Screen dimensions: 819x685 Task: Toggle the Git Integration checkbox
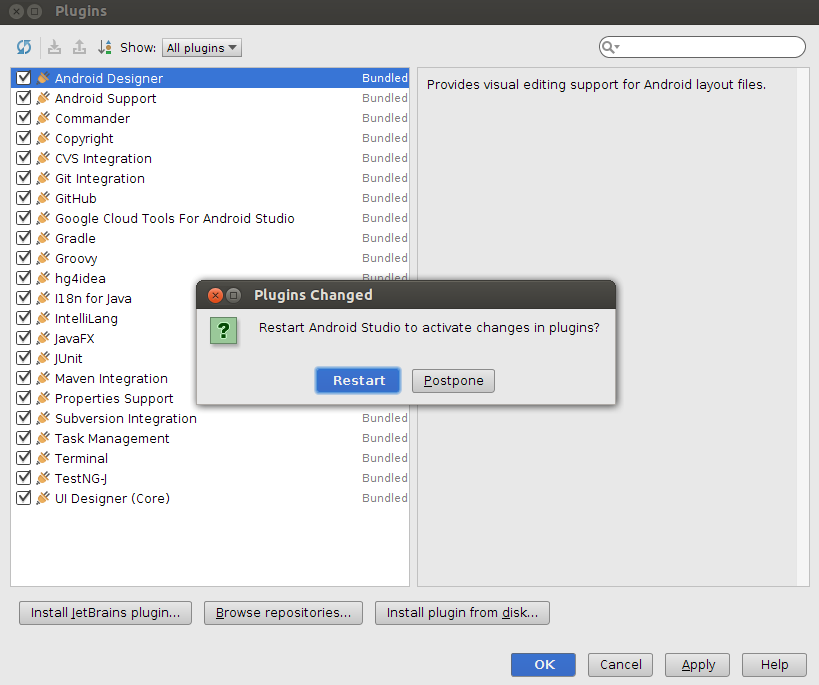(24, 178)
